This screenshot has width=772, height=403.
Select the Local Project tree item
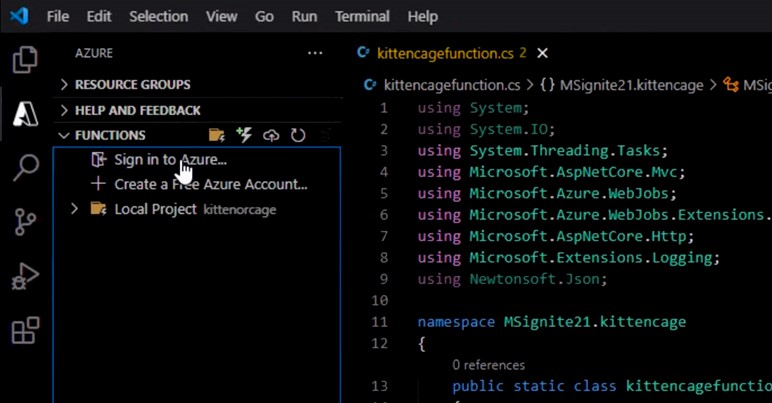coord(197,209)
